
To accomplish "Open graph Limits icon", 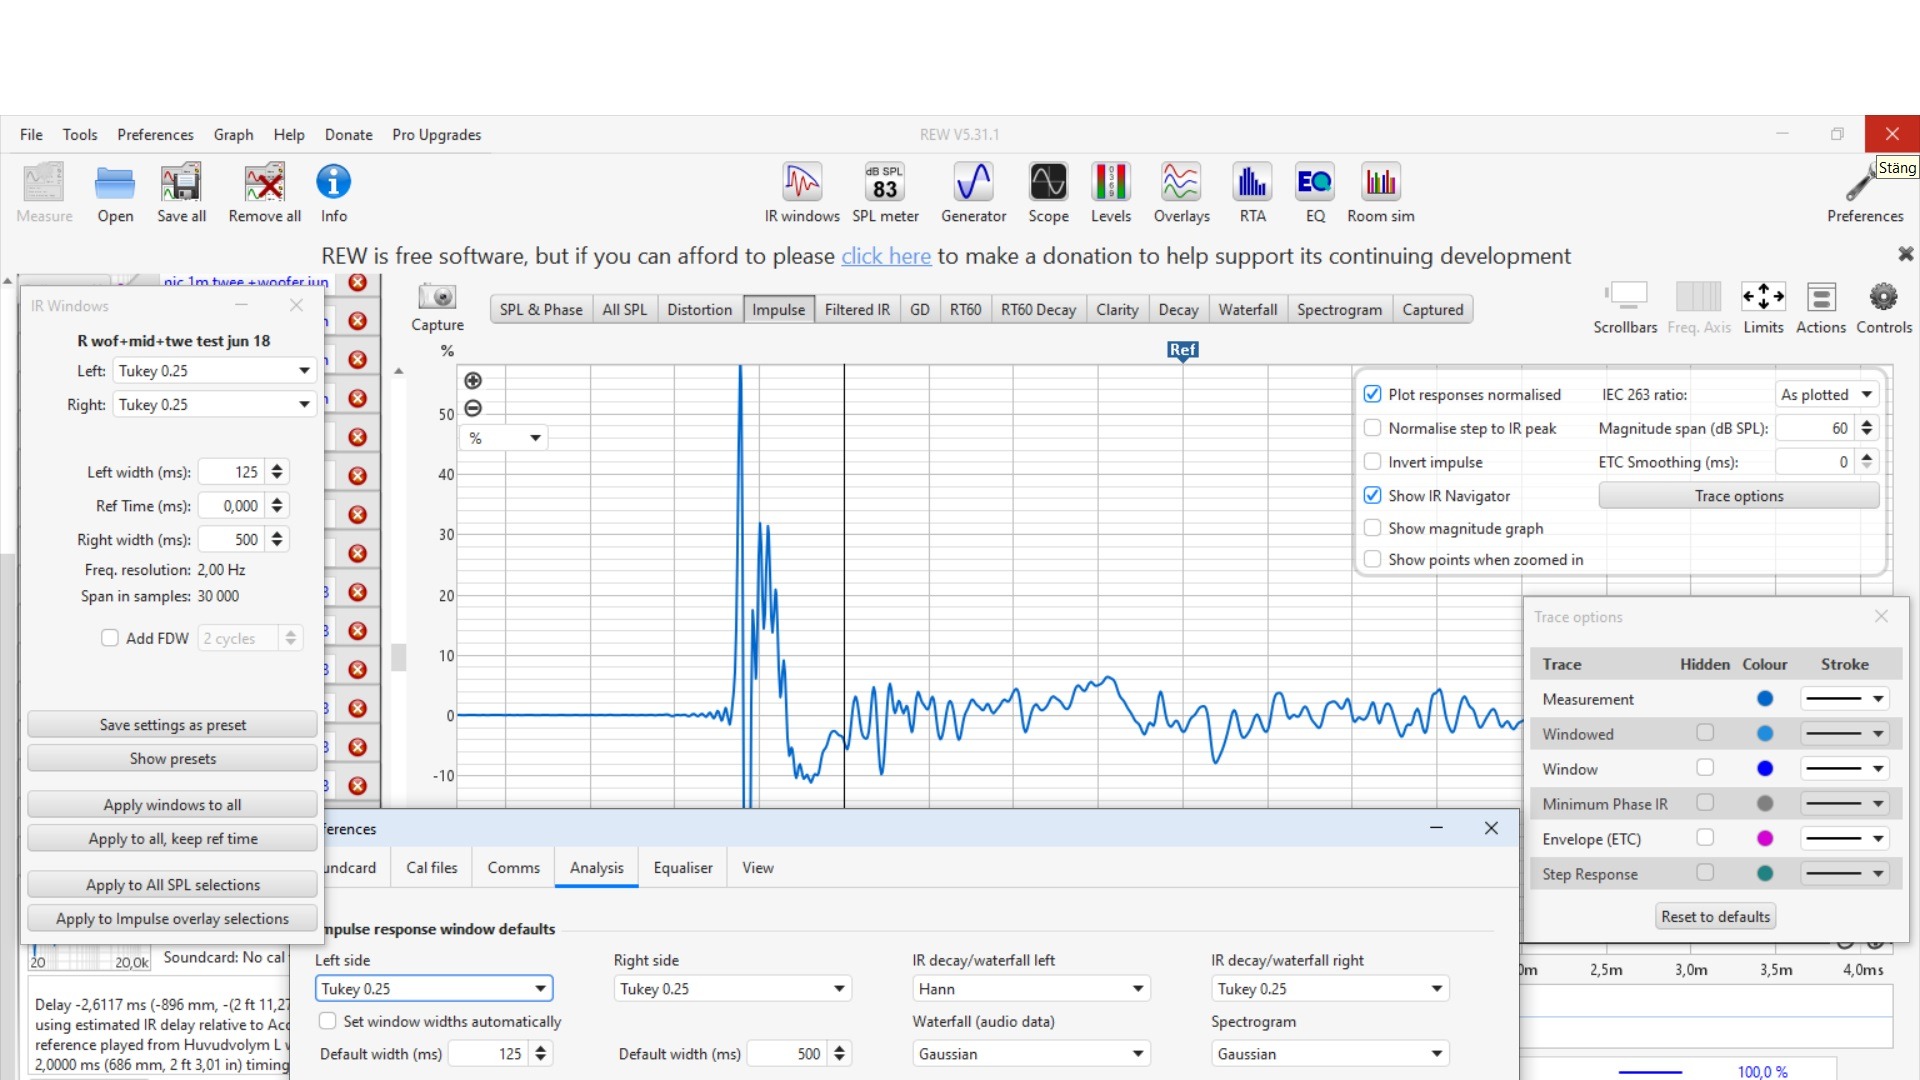I will point(1763,307).
